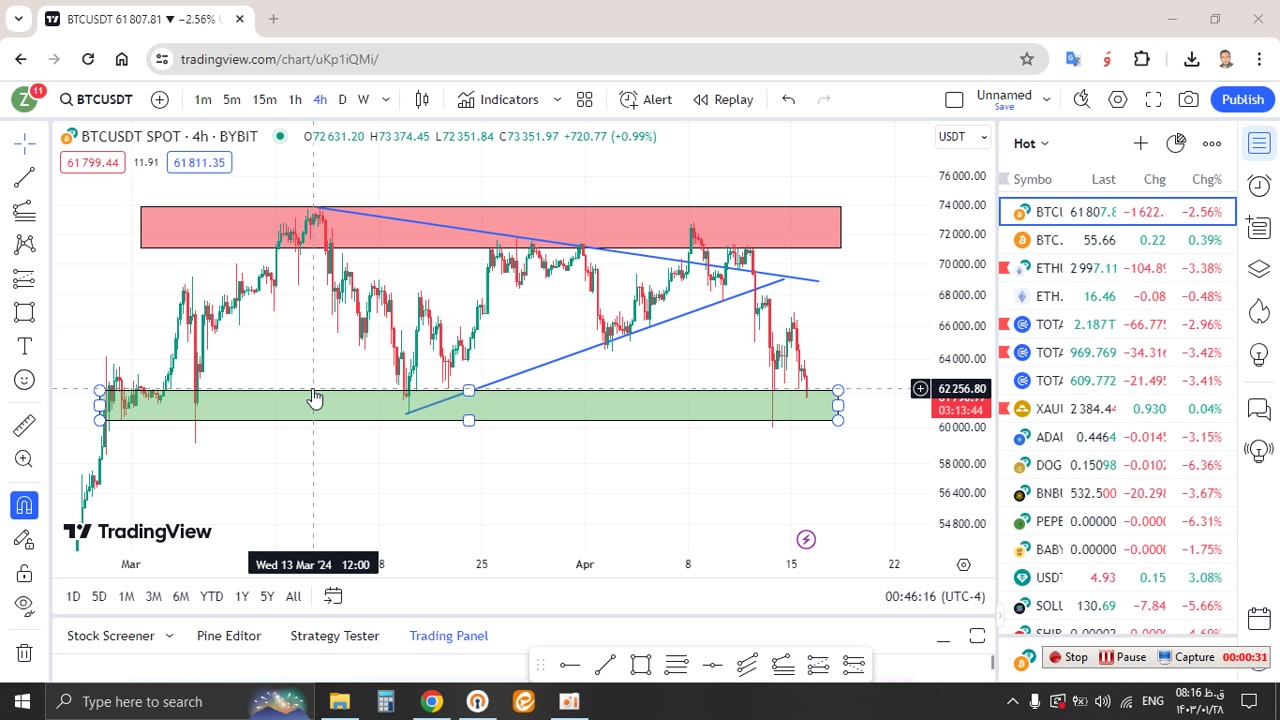Viewport: 1280px width, 720px height.
Task: Activate the zoom in tool
Action: 25,459
